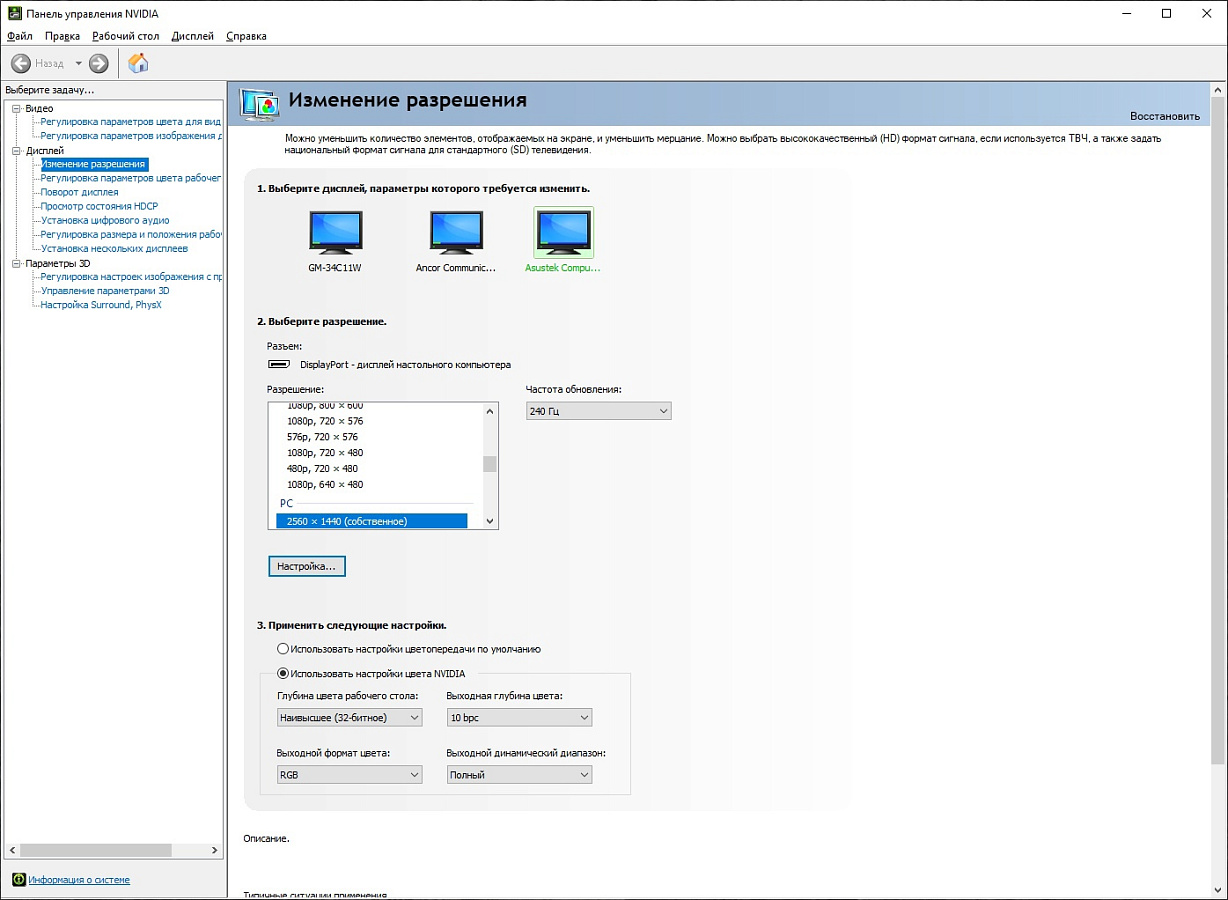
Task: Open 'Установка нескольких дисплеев' task
Action: [x=114, y=248]
